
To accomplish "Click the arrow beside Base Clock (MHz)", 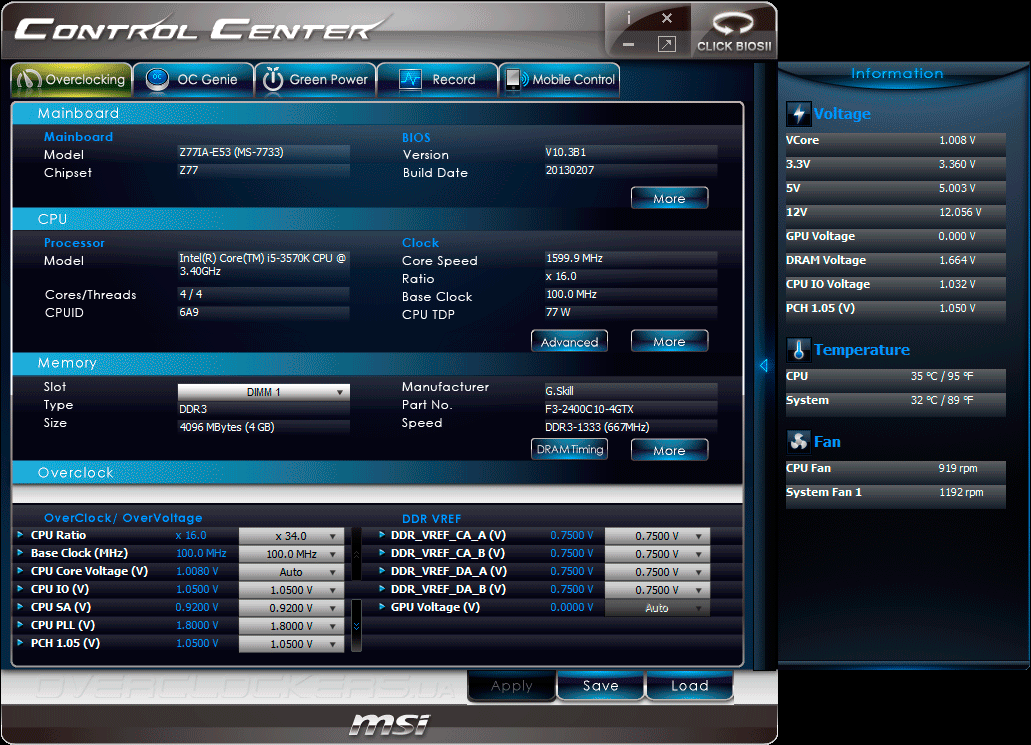I will coord(20,552).
